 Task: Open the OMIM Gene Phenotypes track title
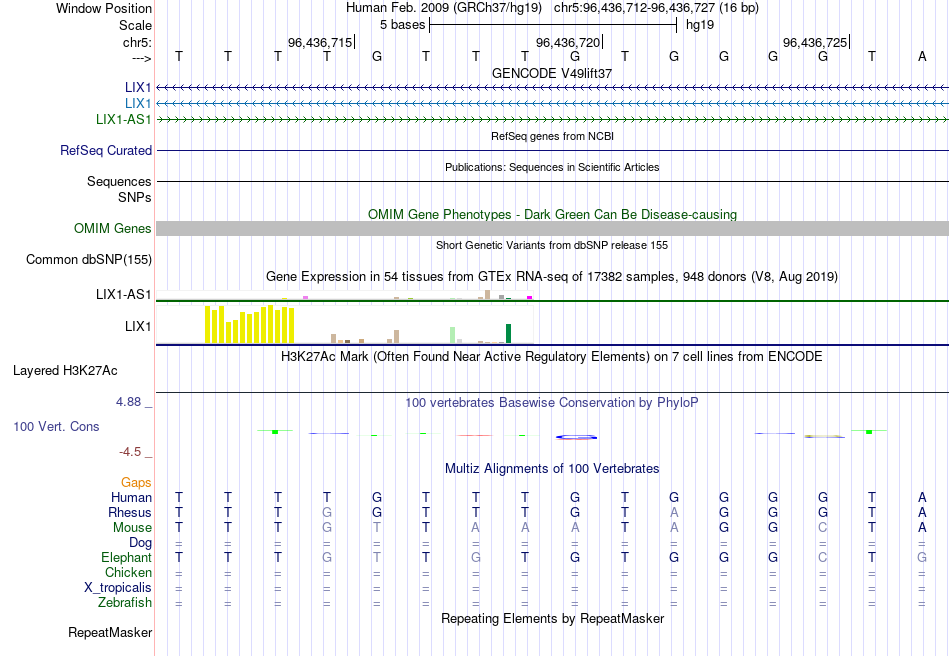click(x=552, y=214)
